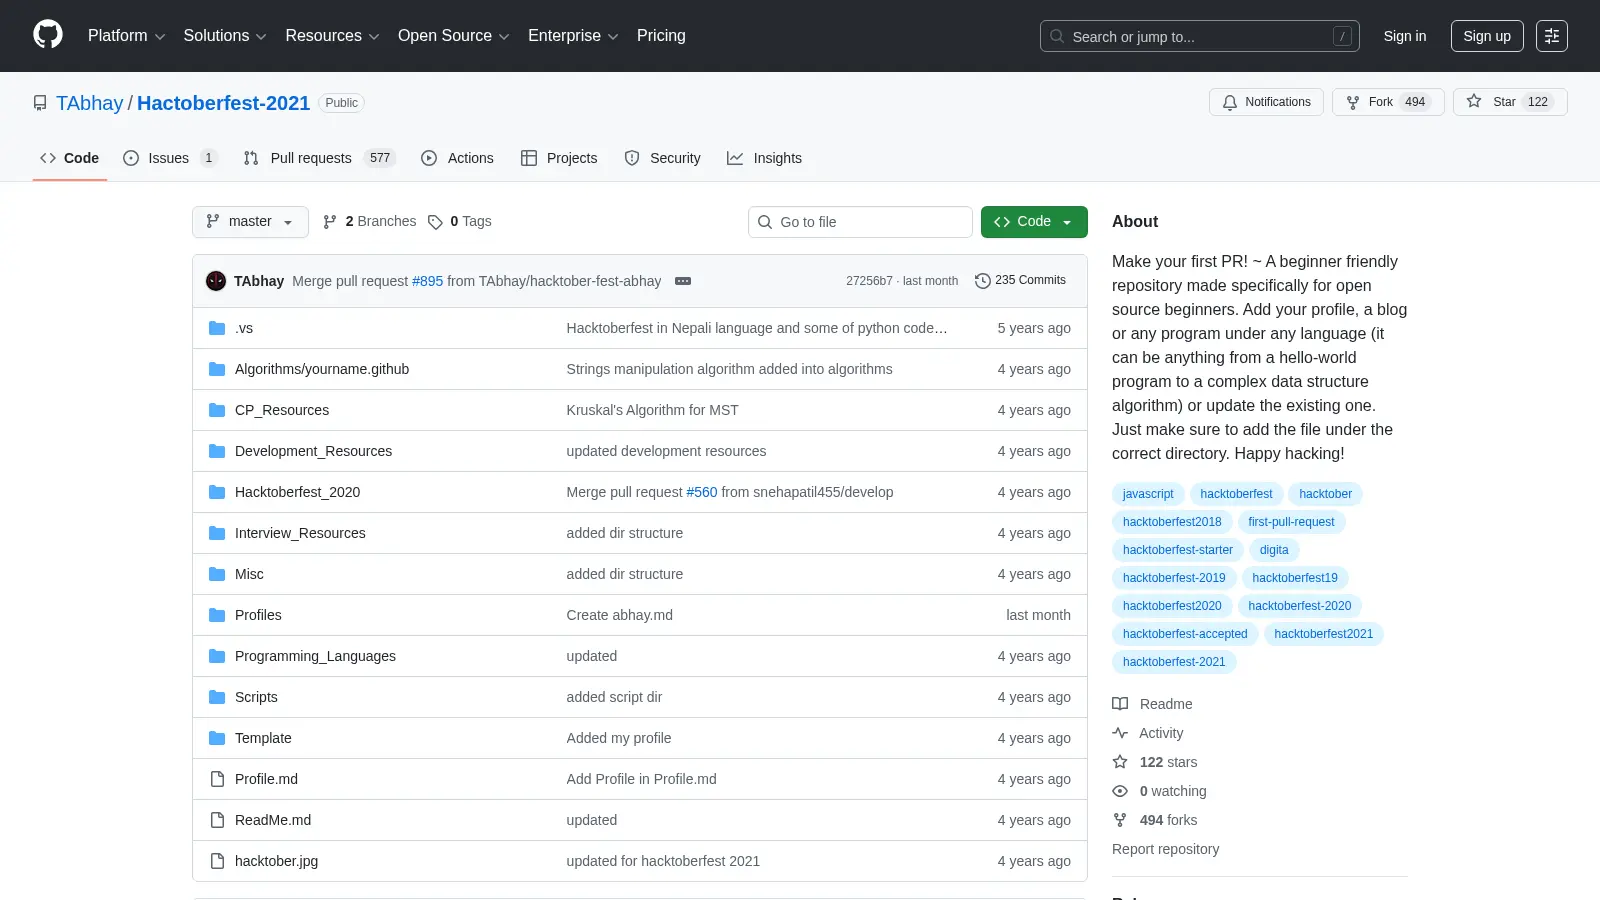The image size is (1600, 900).
Task: Click the Hacktoberfest_2020 folder icon
Action: coord(217,492)
